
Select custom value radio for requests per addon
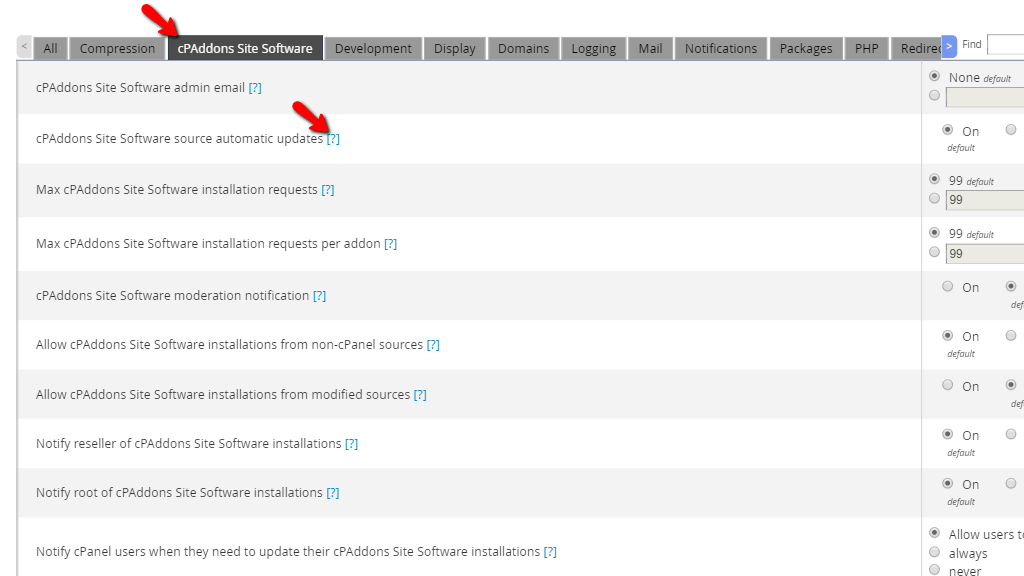coord(935,252)
